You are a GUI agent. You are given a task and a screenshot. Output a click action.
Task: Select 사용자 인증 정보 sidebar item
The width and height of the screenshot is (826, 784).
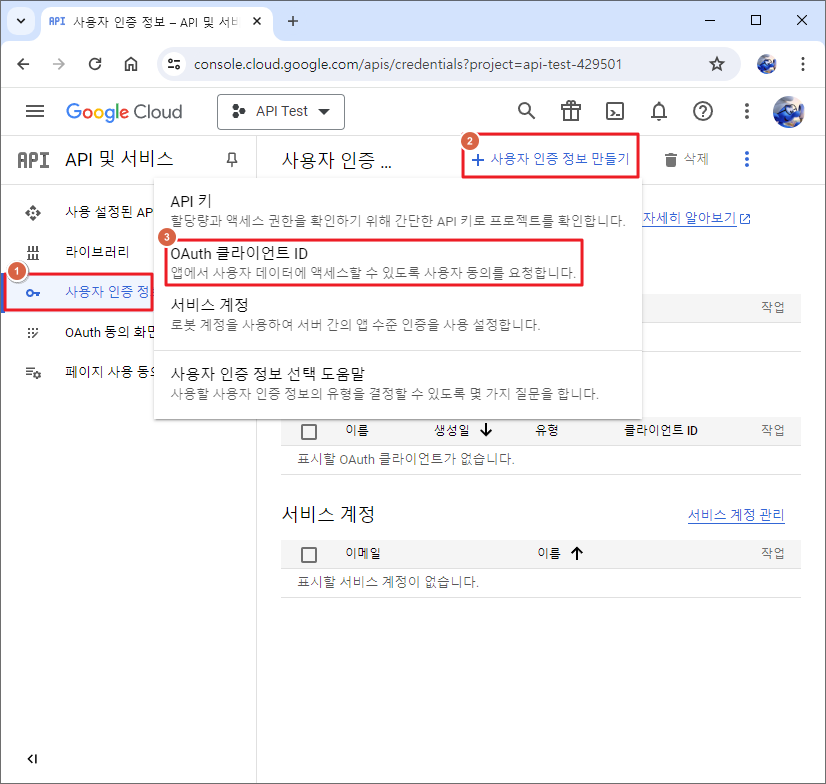[x=79, y=292]
